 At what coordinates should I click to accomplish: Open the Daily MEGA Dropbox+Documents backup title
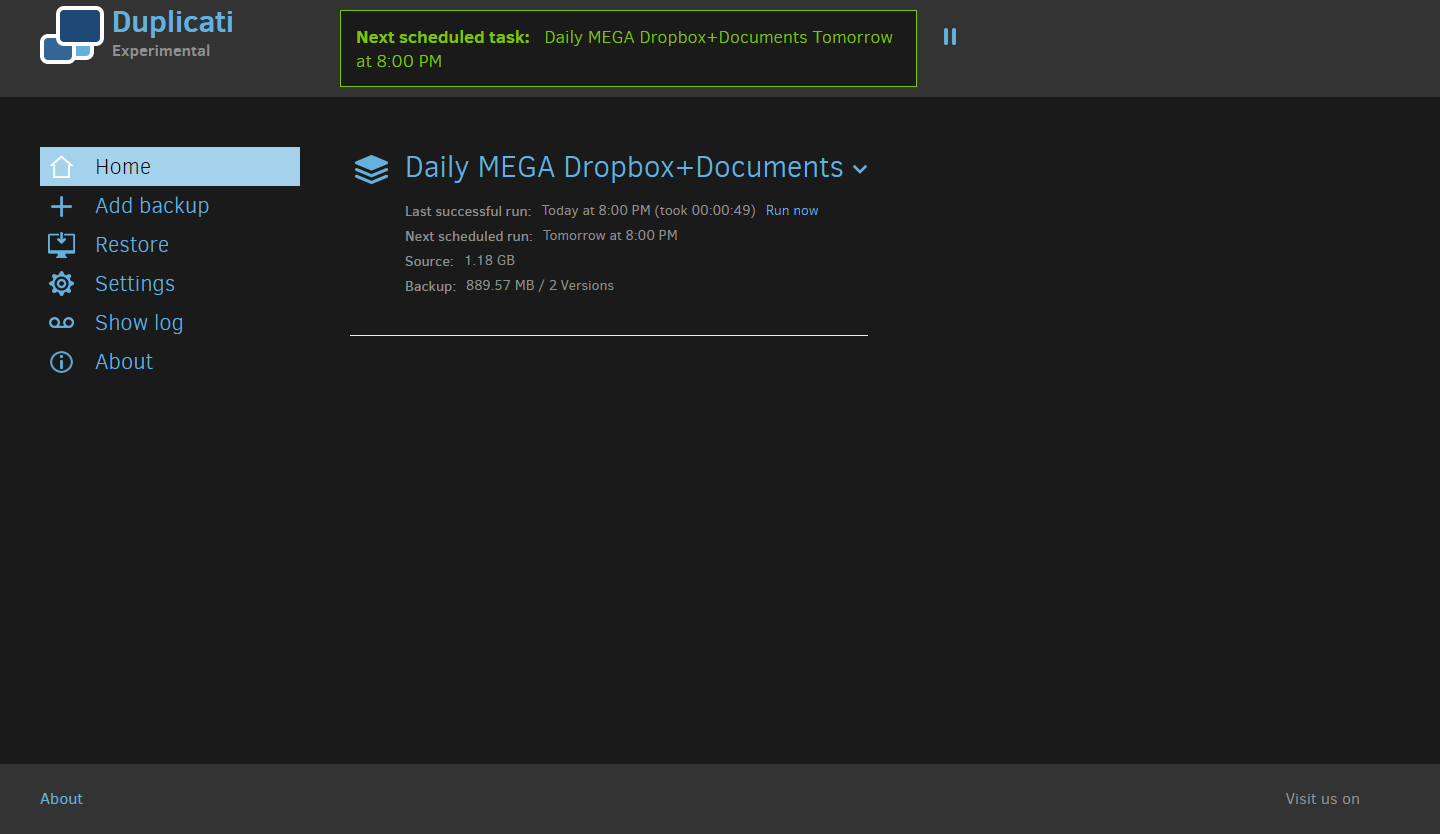(624, 167)
